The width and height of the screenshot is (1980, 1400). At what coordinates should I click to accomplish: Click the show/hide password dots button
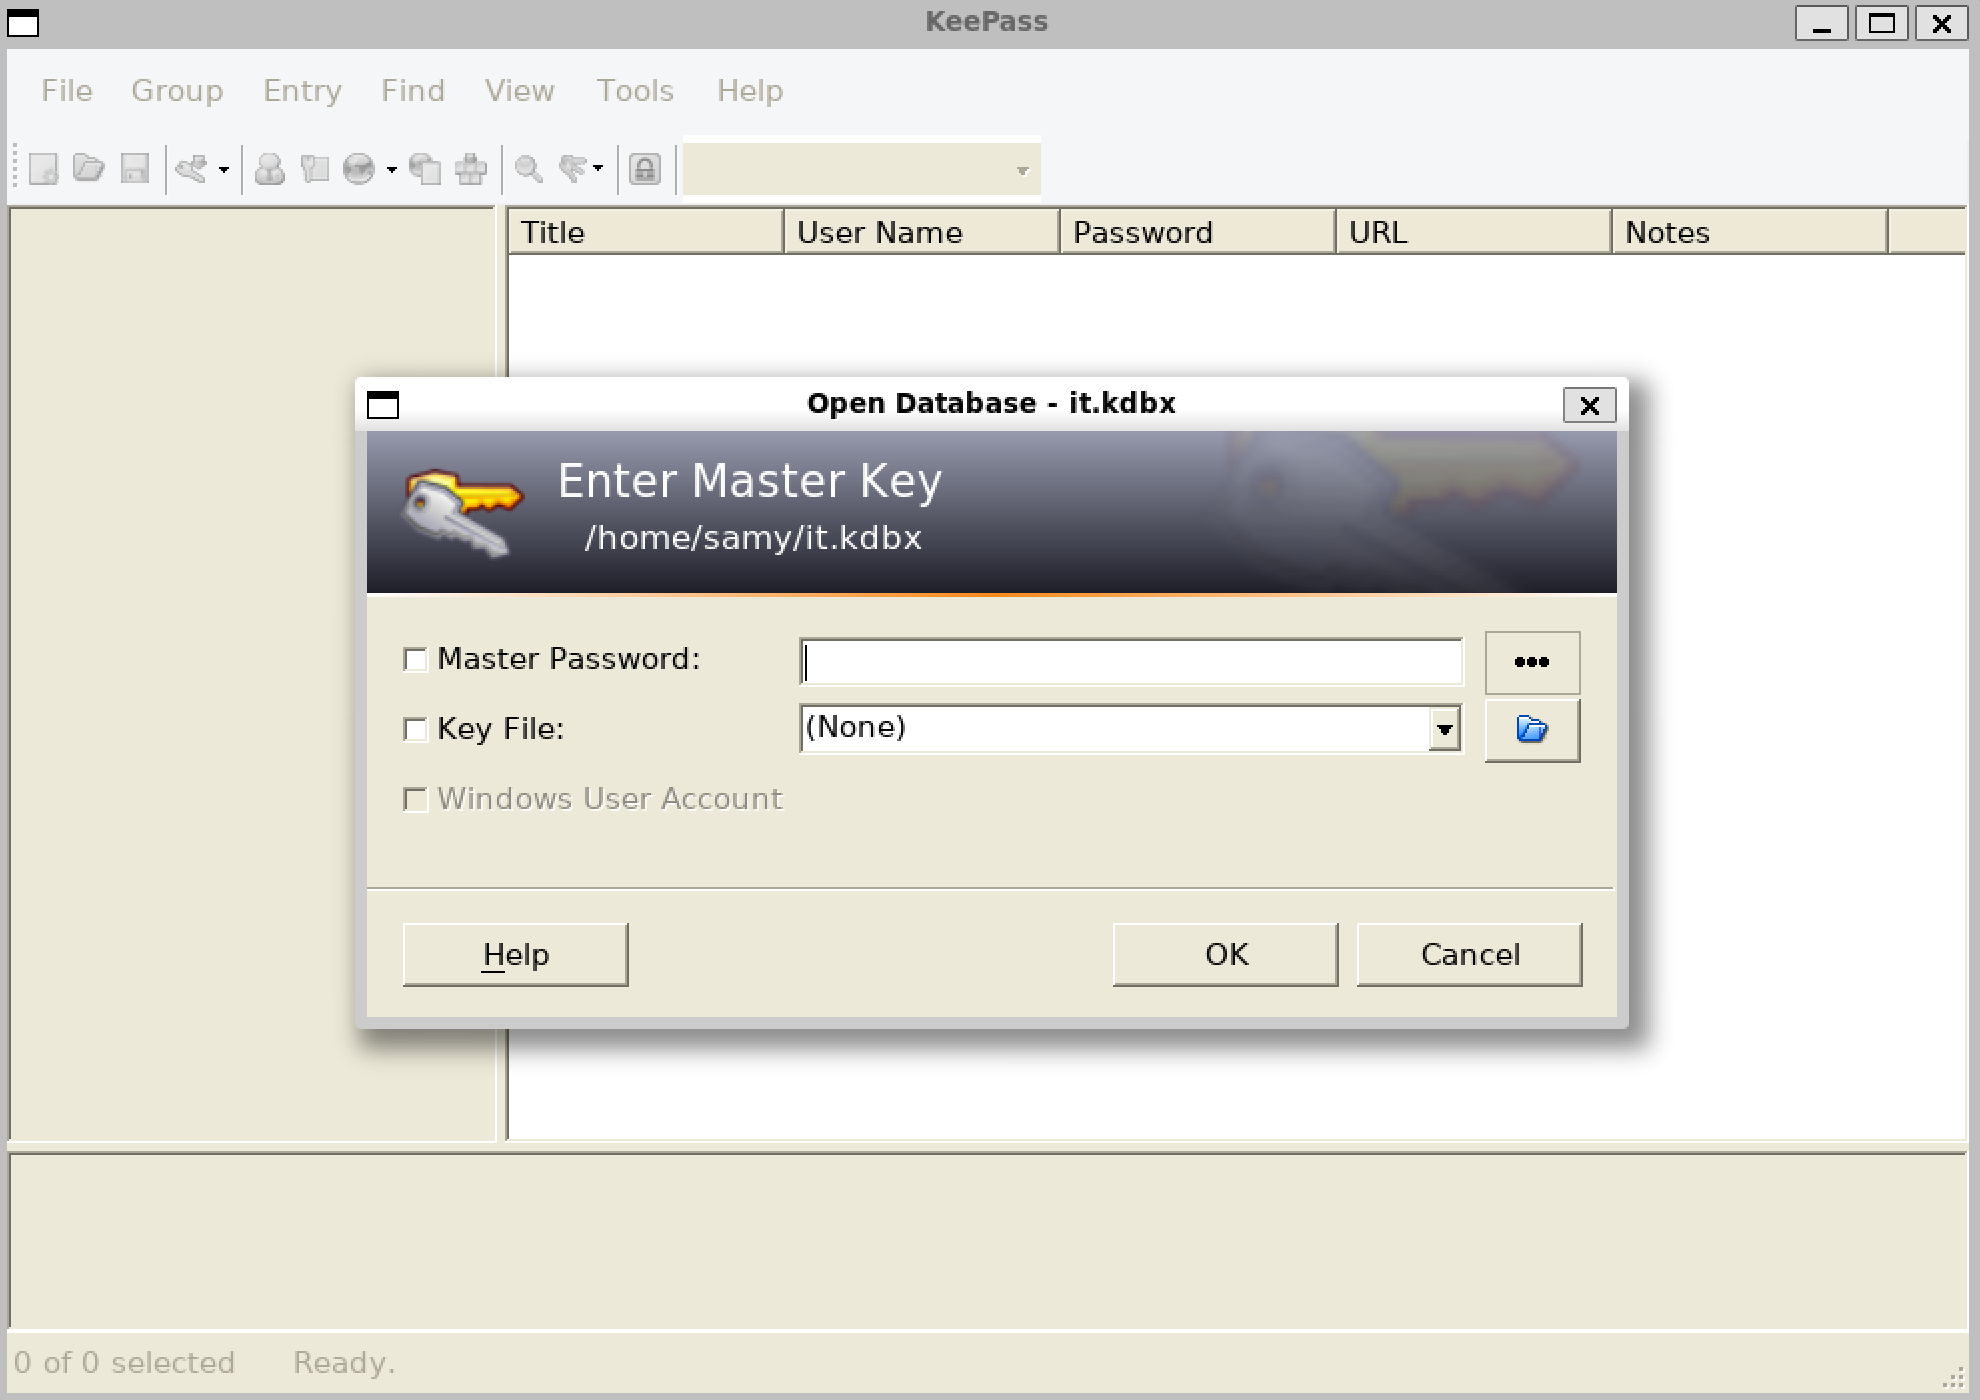pos(1532,662)
